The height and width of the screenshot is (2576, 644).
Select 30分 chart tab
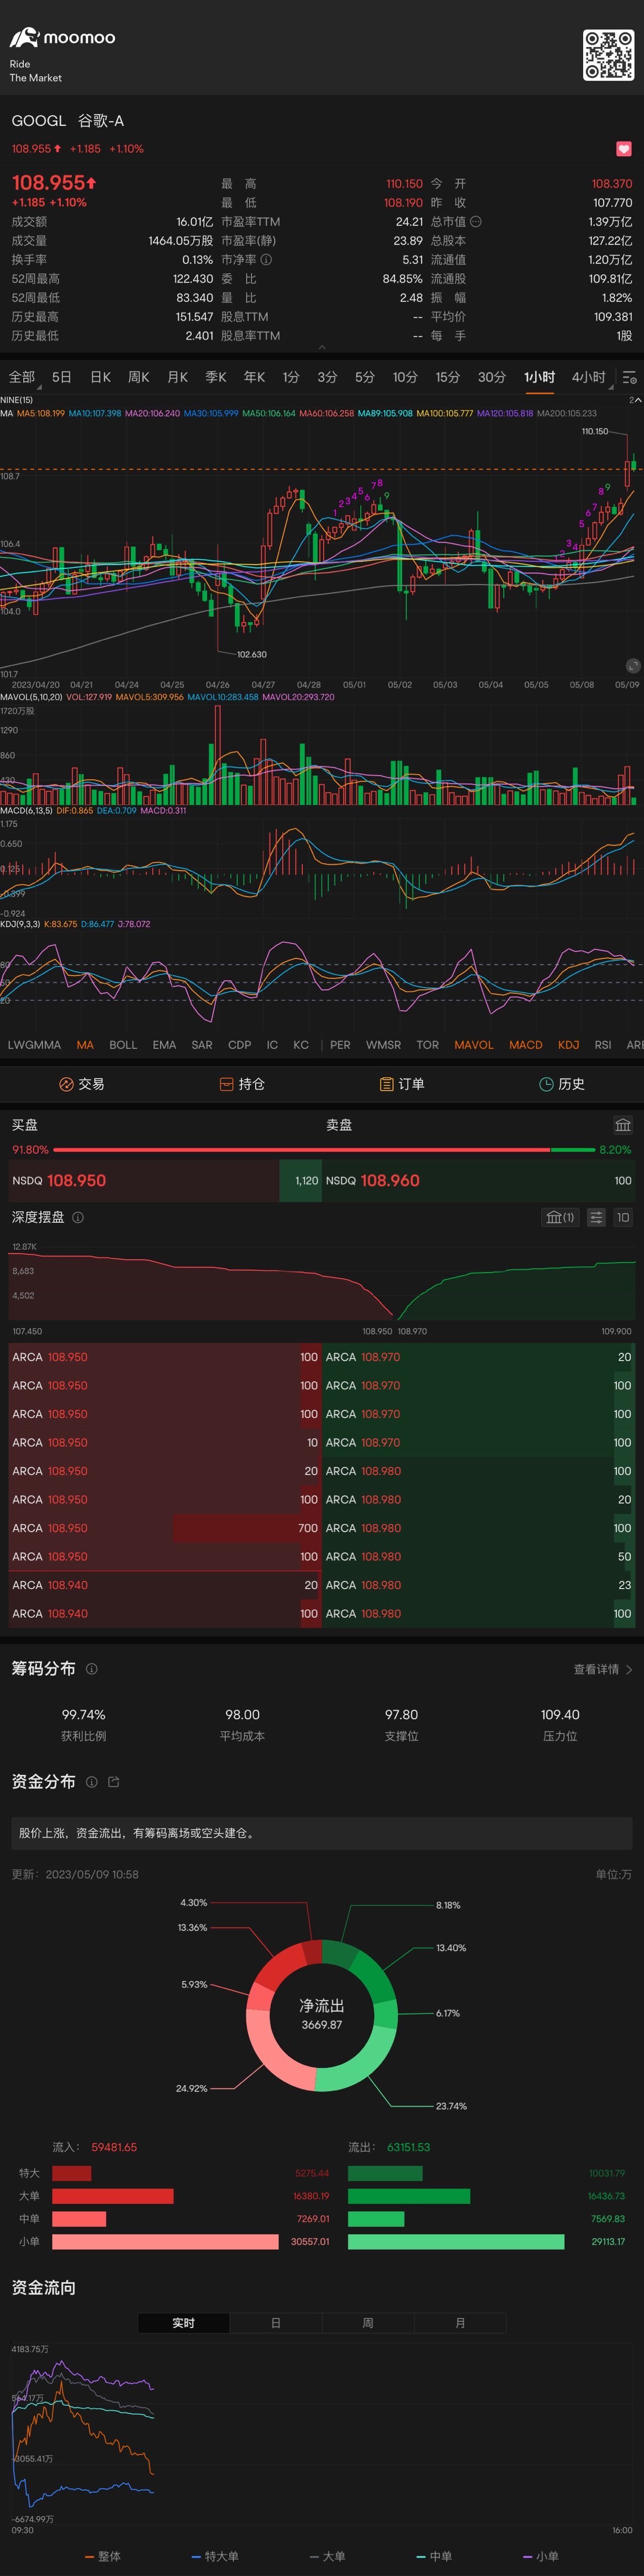492,377
